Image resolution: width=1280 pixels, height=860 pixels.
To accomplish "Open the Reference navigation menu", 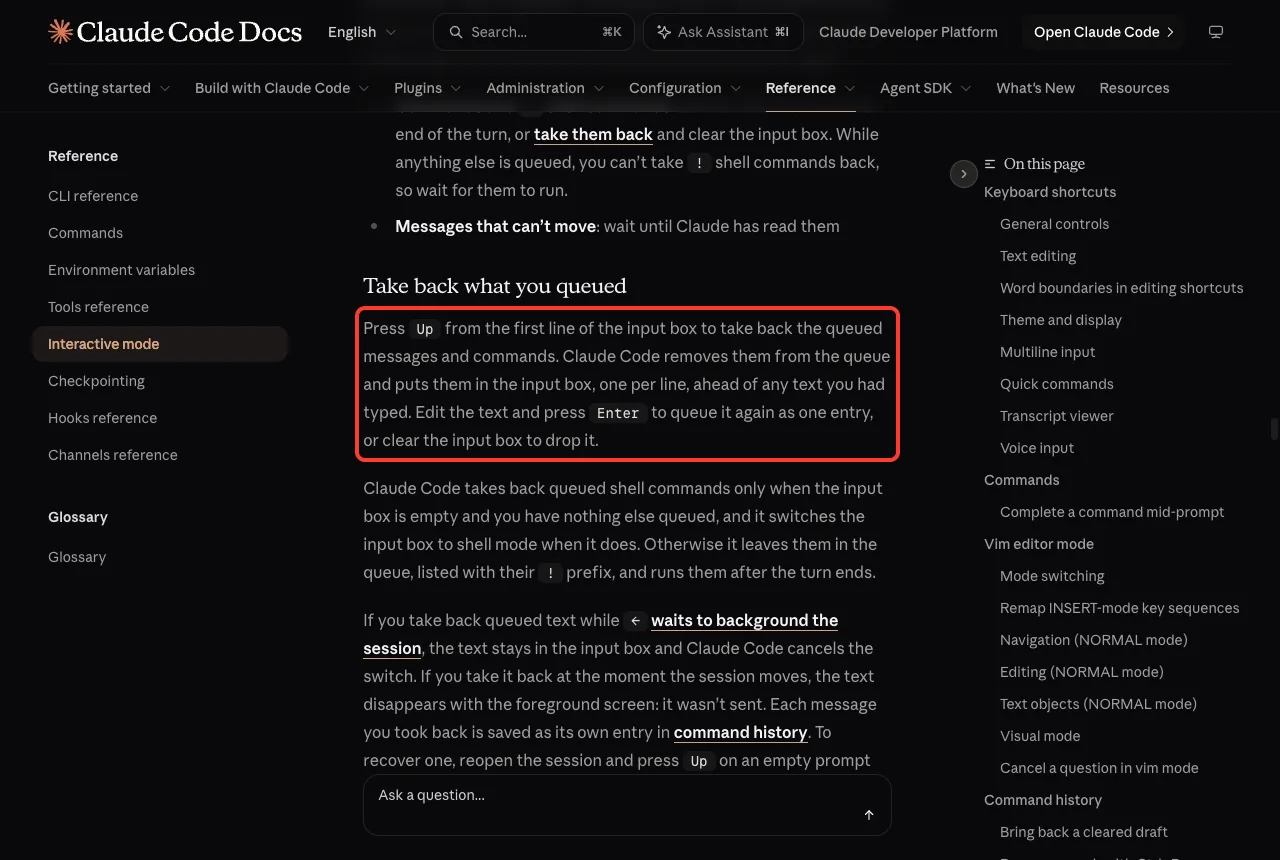I will pos(811,88).
